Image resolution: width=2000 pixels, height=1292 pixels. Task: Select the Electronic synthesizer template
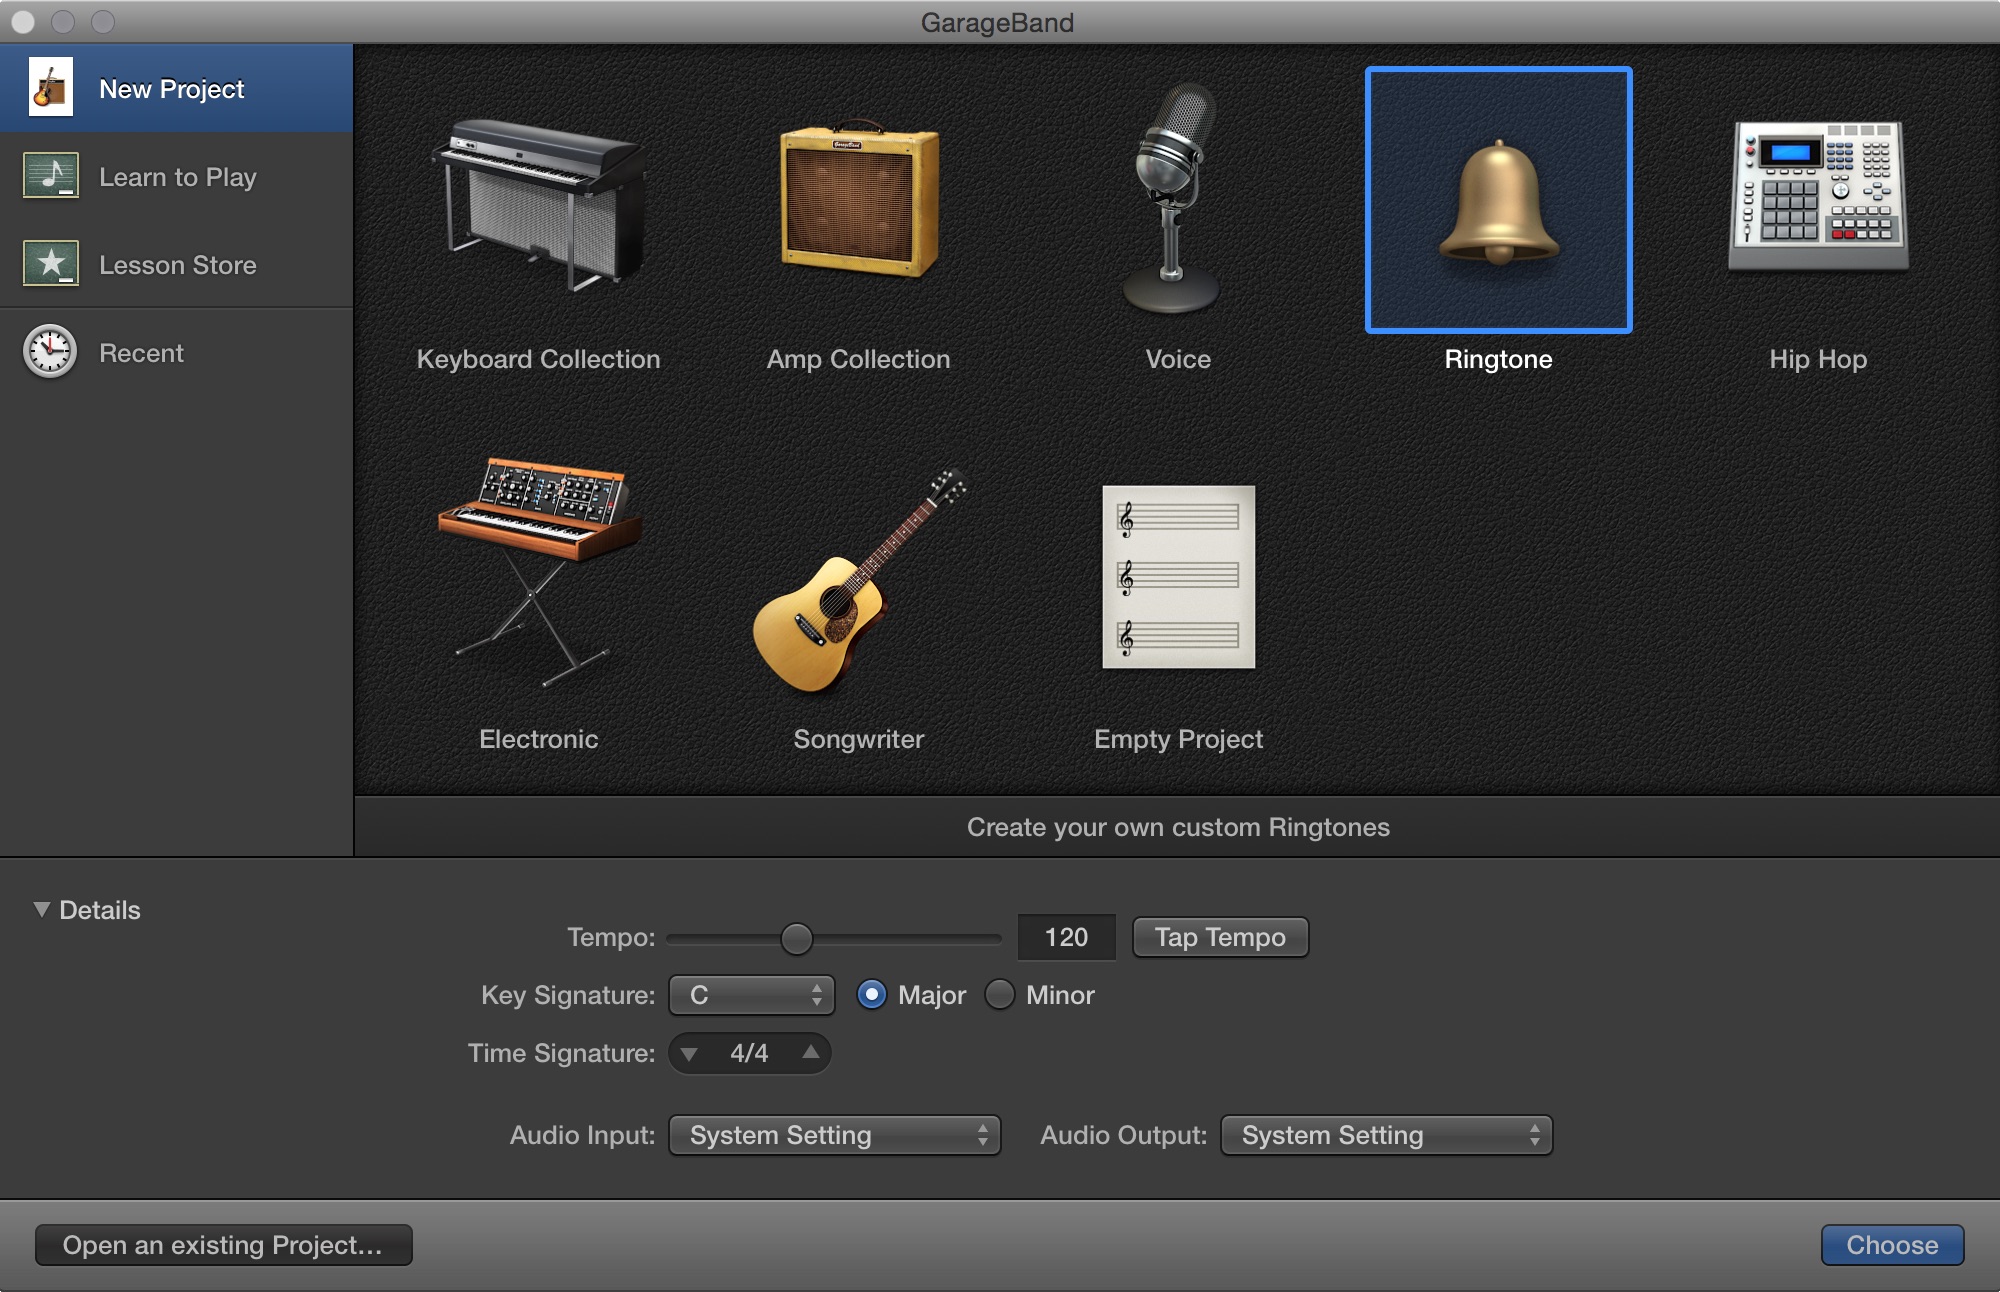click(538, 571)
